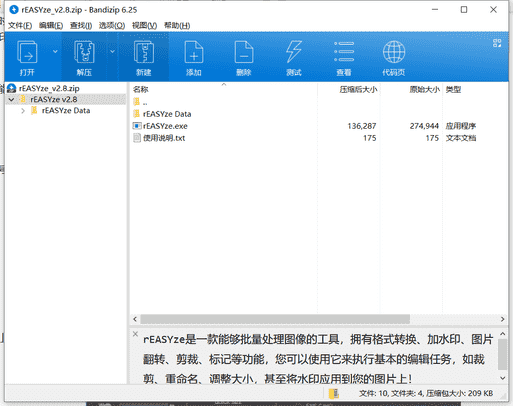Select rEASYze_v2.8.zip root in the tree
513x406 pixels.
click(x=49, y=88)
